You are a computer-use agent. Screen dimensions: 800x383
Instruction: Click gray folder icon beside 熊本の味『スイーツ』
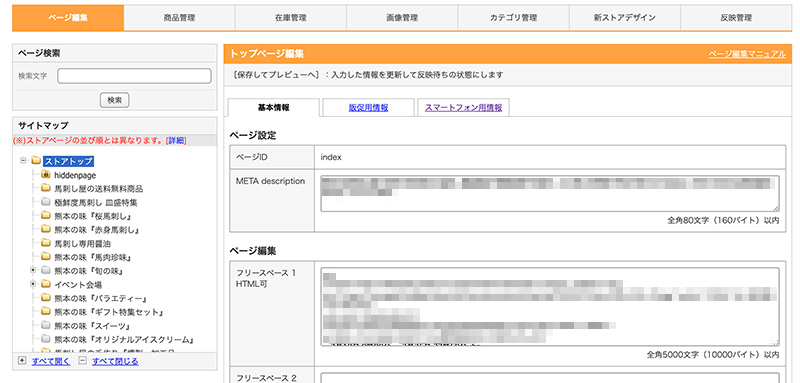tap(45, 325)
